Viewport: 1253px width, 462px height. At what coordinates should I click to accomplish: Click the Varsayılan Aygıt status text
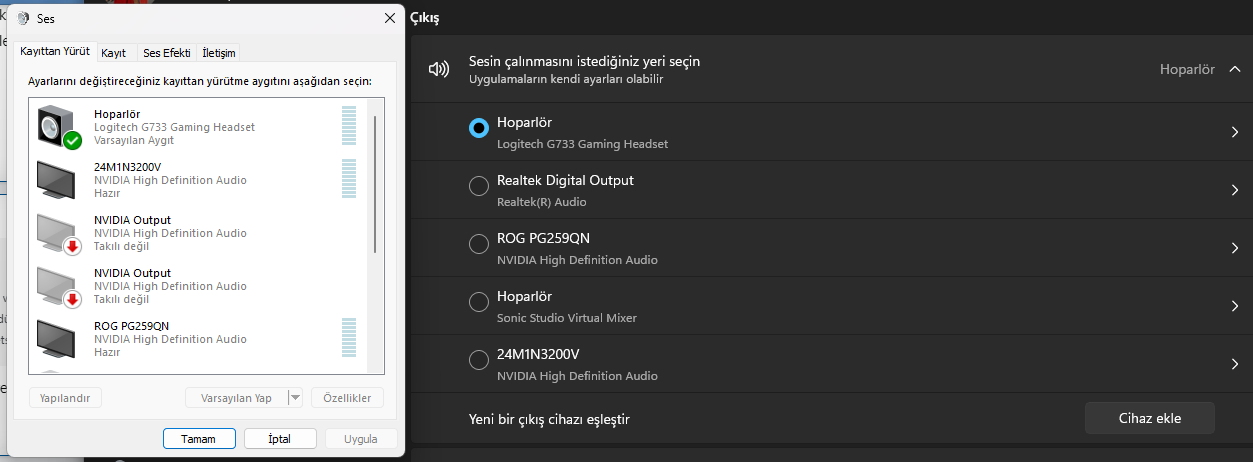click(134, 140)
